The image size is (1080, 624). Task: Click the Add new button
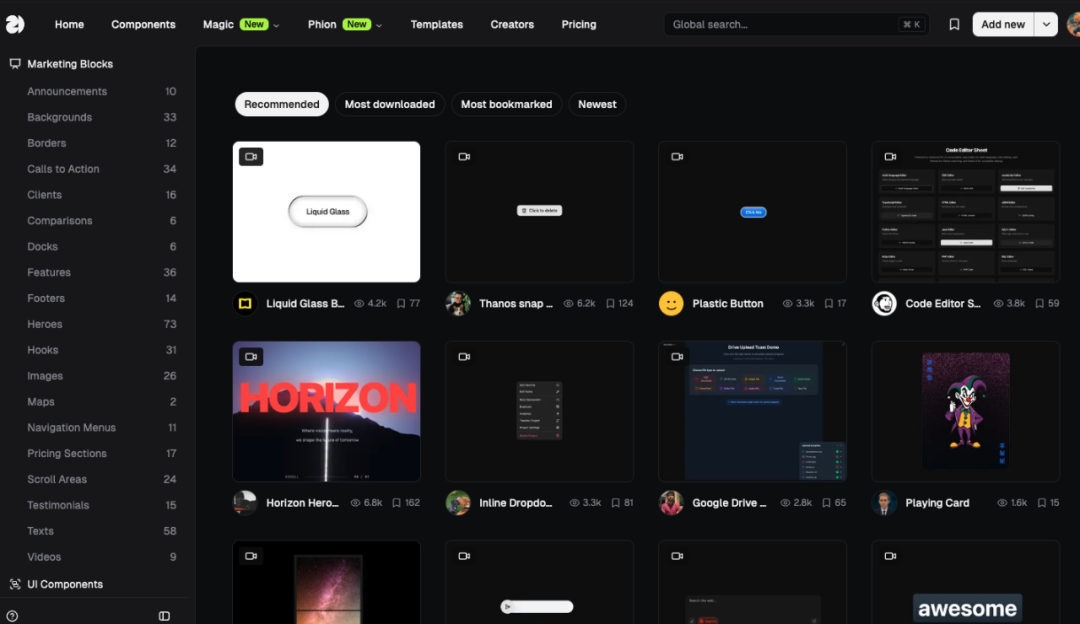pos(1003,24)
